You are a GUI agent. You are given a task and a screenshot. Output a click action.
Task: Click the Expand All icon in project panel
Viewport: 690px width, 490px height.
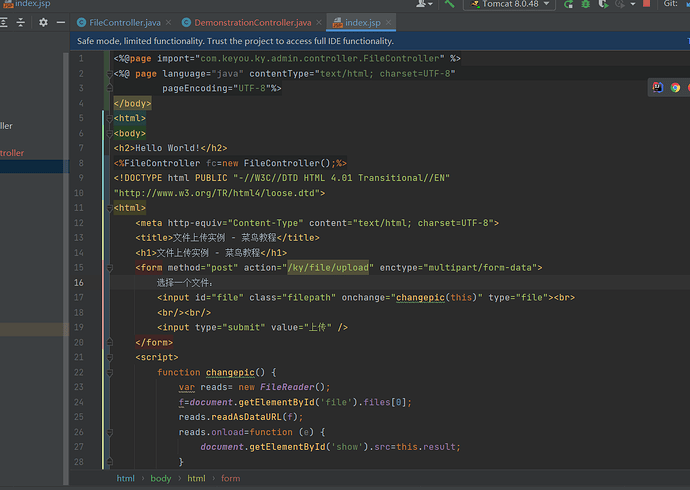(x=4, y=22)
